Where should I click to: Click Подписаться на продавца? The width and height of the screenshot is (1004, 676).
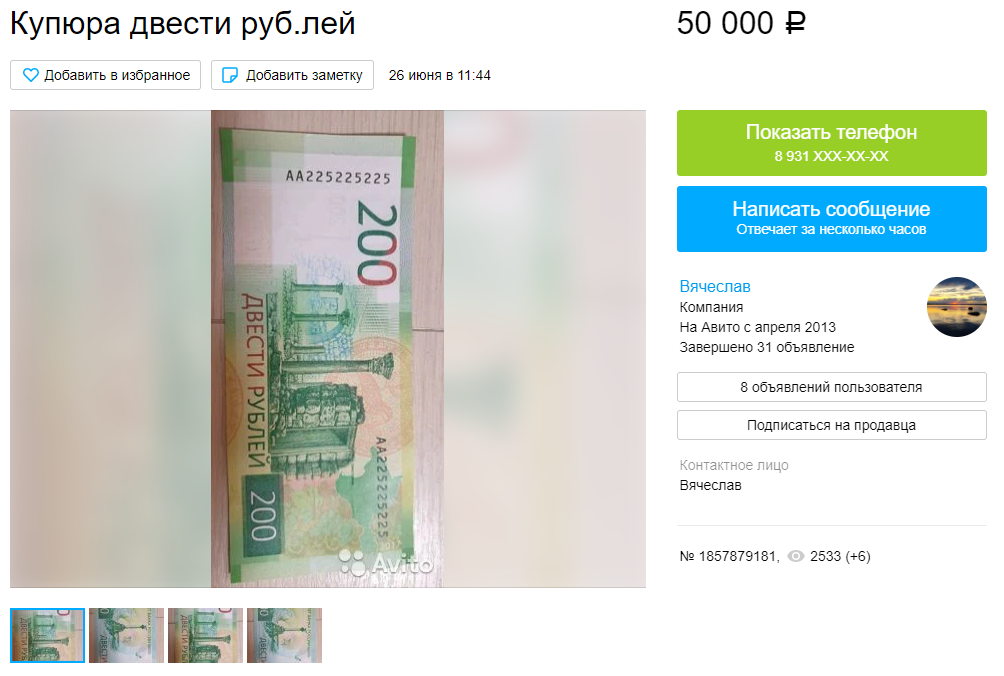tap(832, 425)
